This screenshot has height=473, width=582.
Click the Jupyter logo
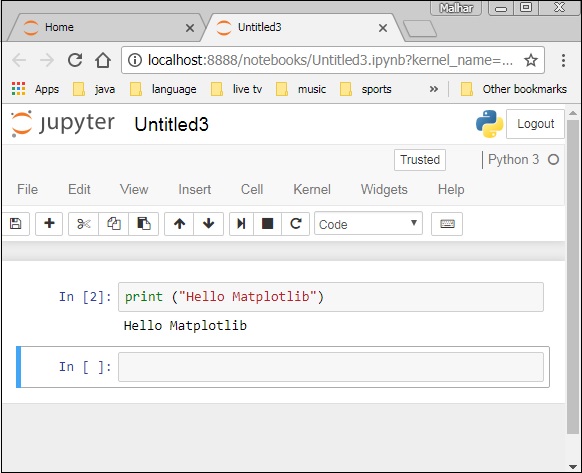(63, 124)
